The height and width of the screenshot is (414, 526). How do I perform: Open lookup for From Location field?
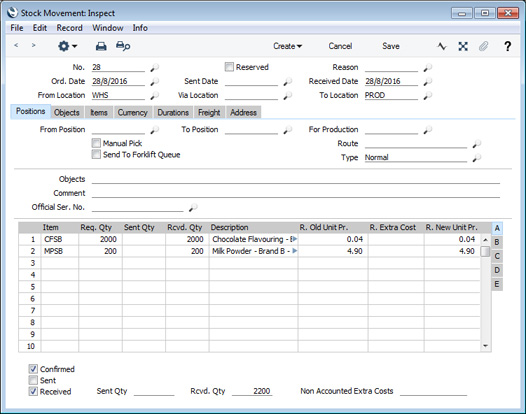pyautogui.click(x=154, y=96)
